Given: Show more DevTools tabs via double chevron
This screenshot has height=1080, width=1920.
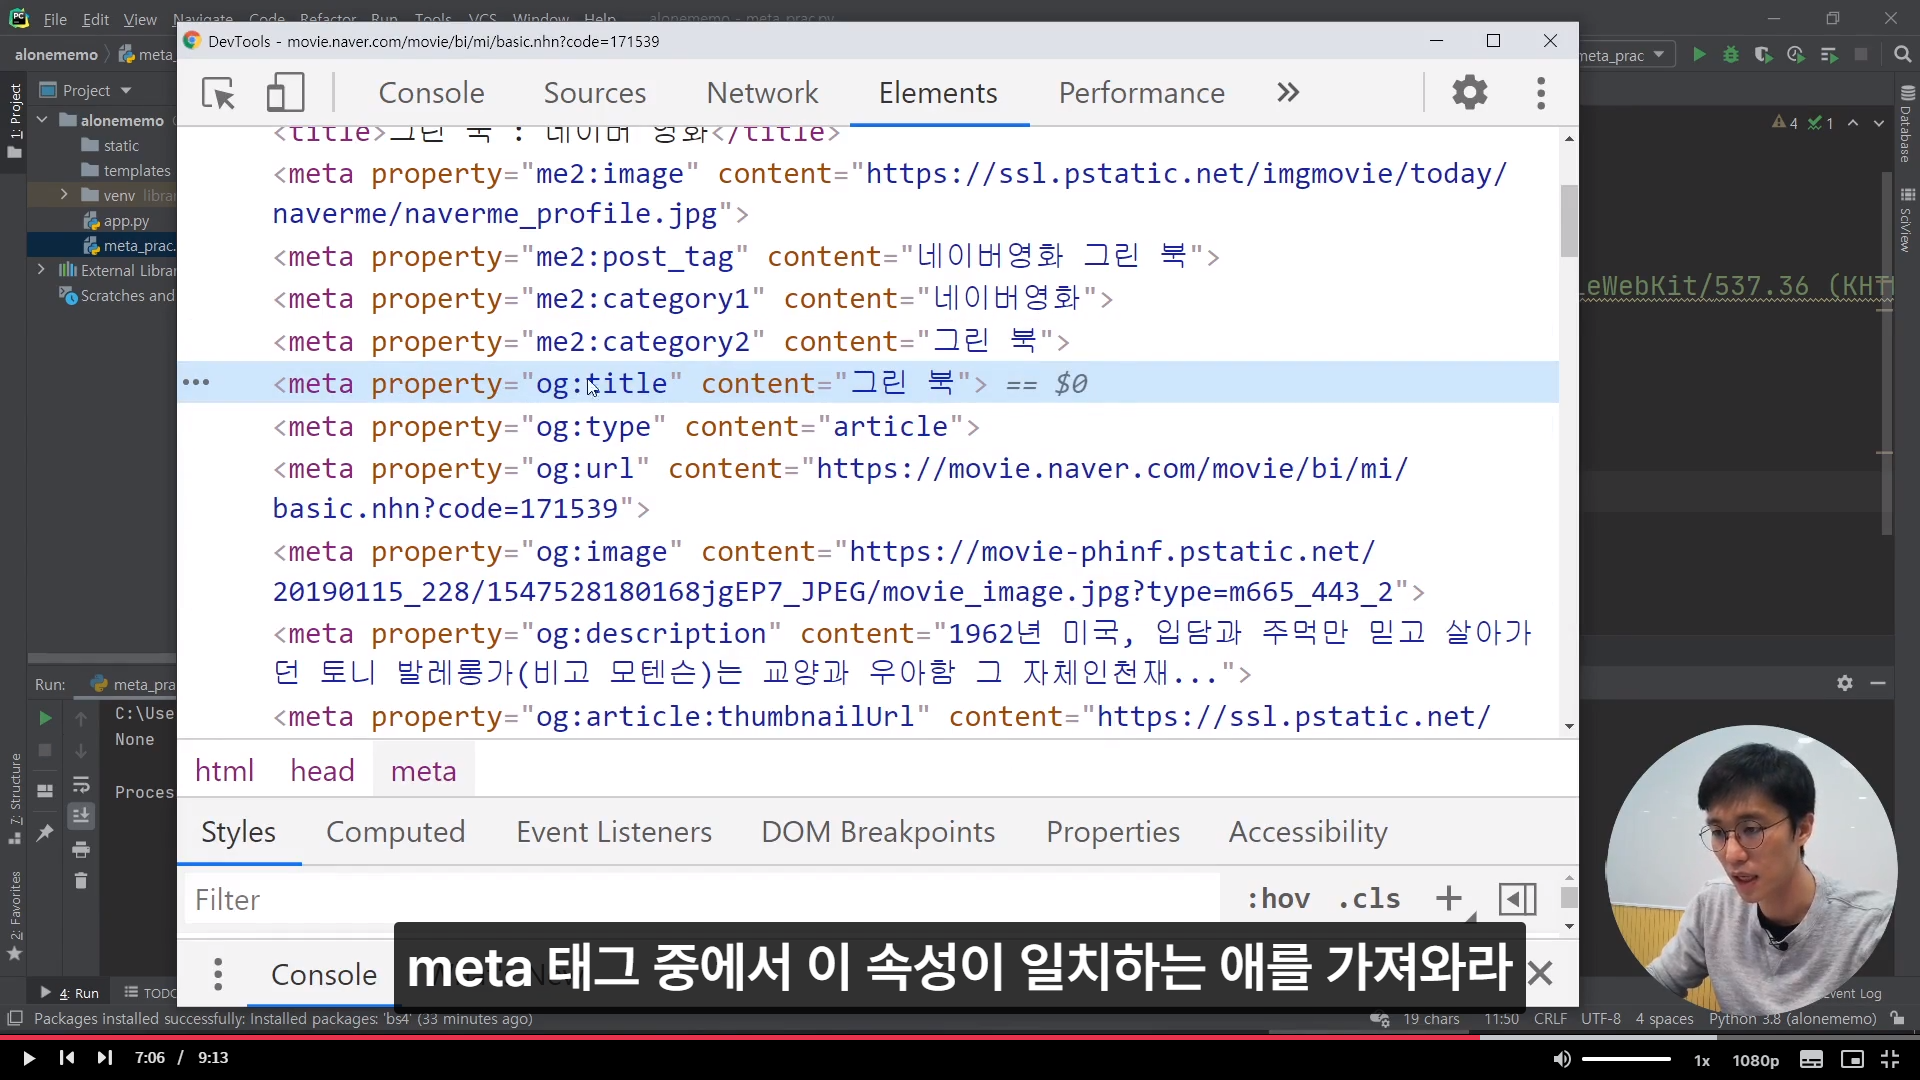Looking at the screenshot, I should (x=1288, y=93).
